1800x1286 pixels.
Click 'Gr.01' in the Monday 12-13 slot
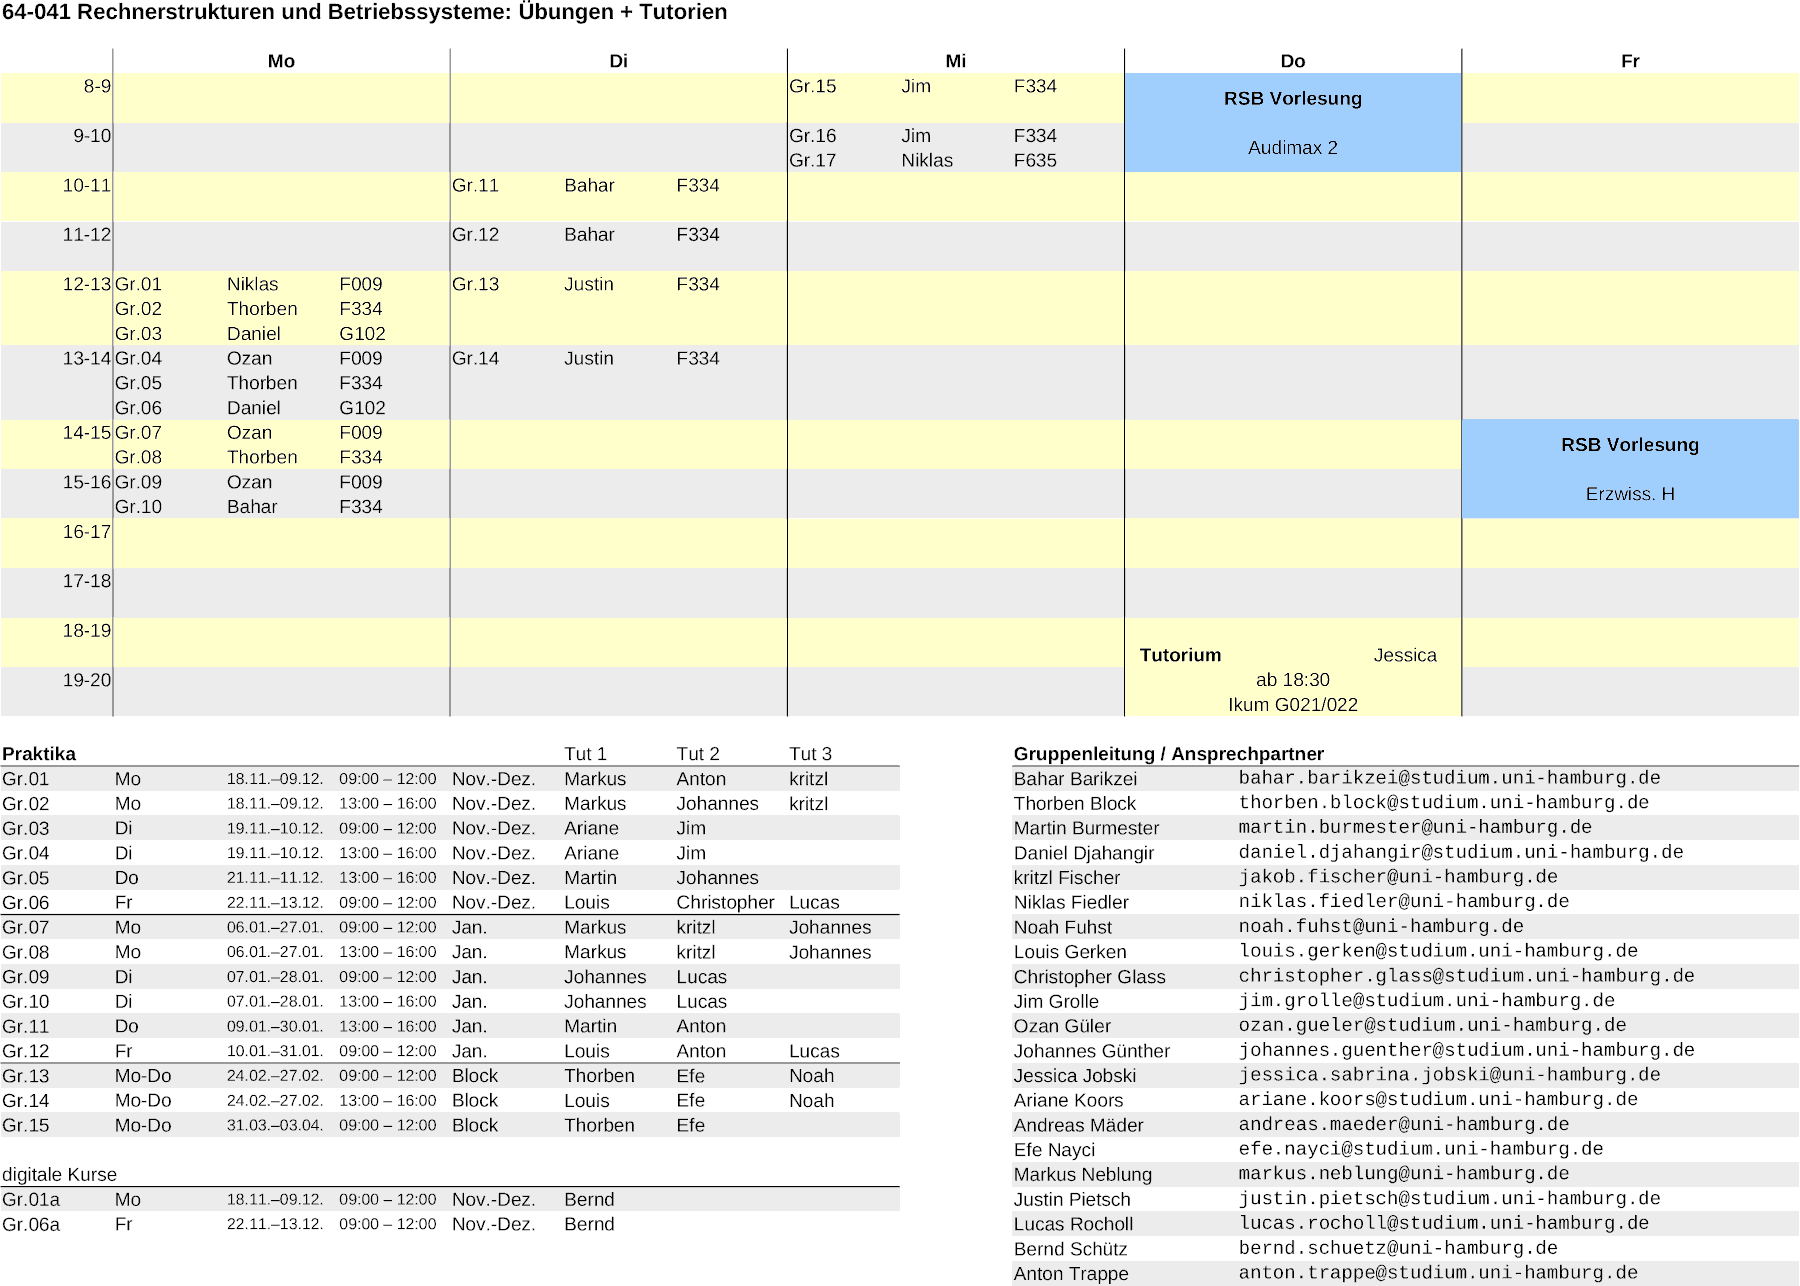click(x=138, y=284)
